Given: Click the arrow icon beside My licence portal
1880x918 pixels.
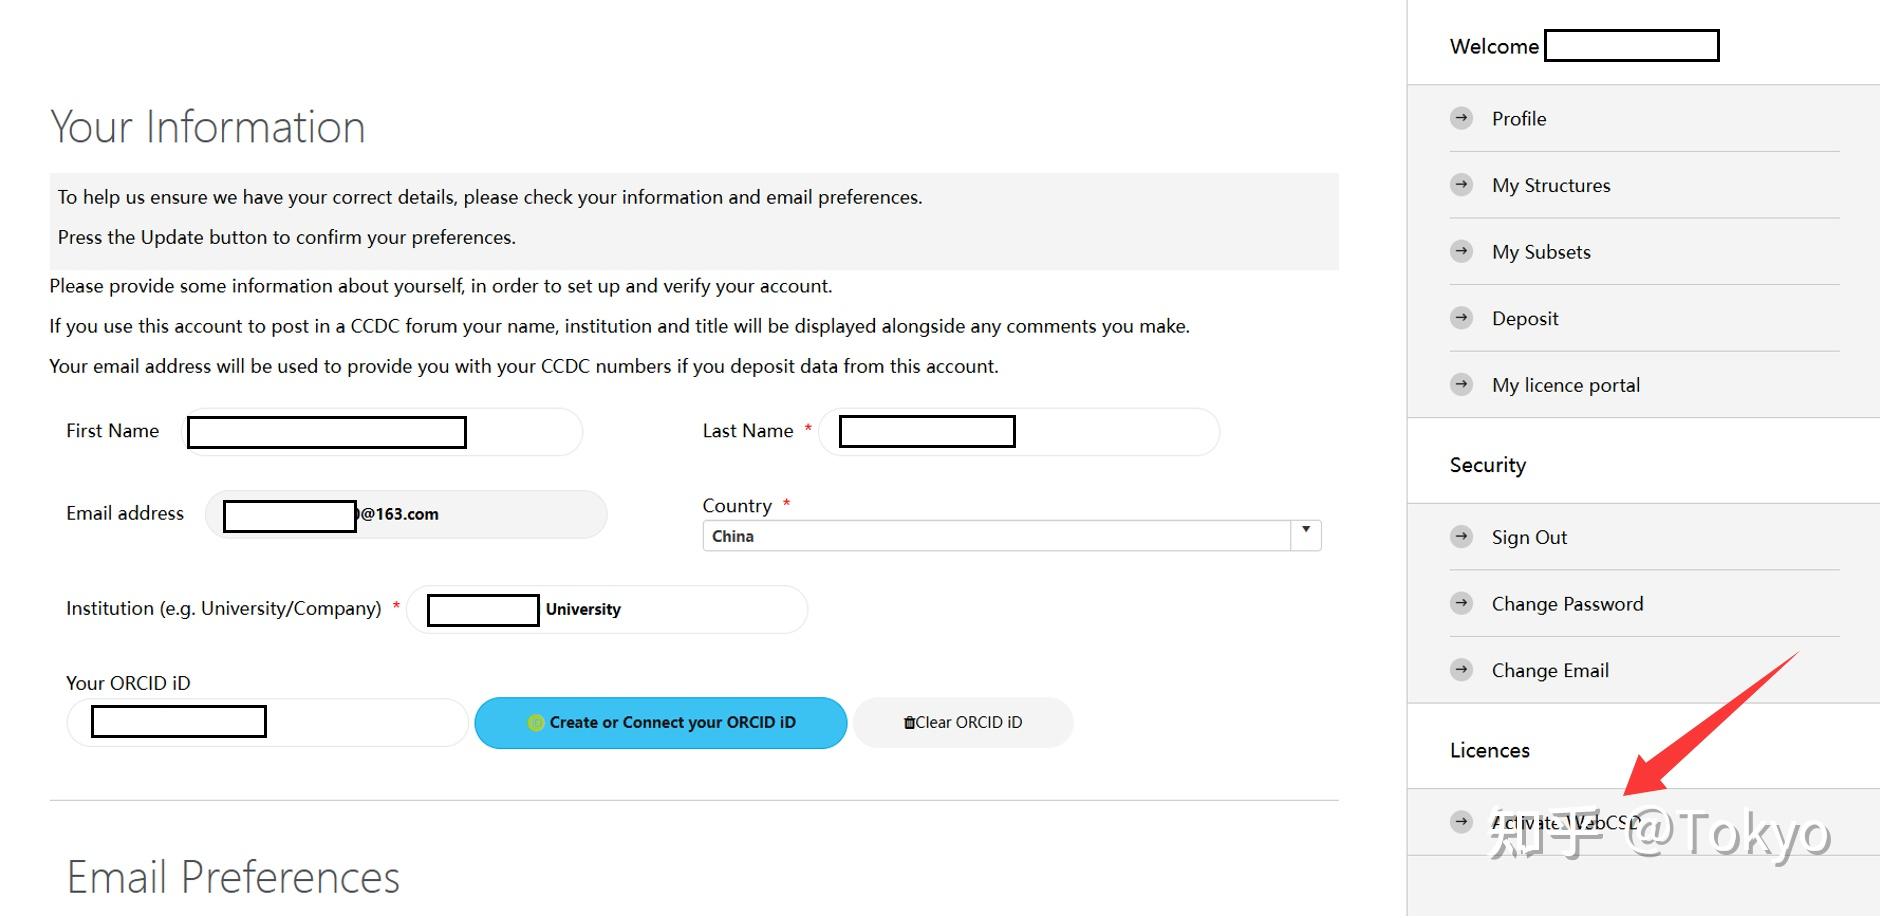Looking at the screenshot, I should tap(1461, 385).
